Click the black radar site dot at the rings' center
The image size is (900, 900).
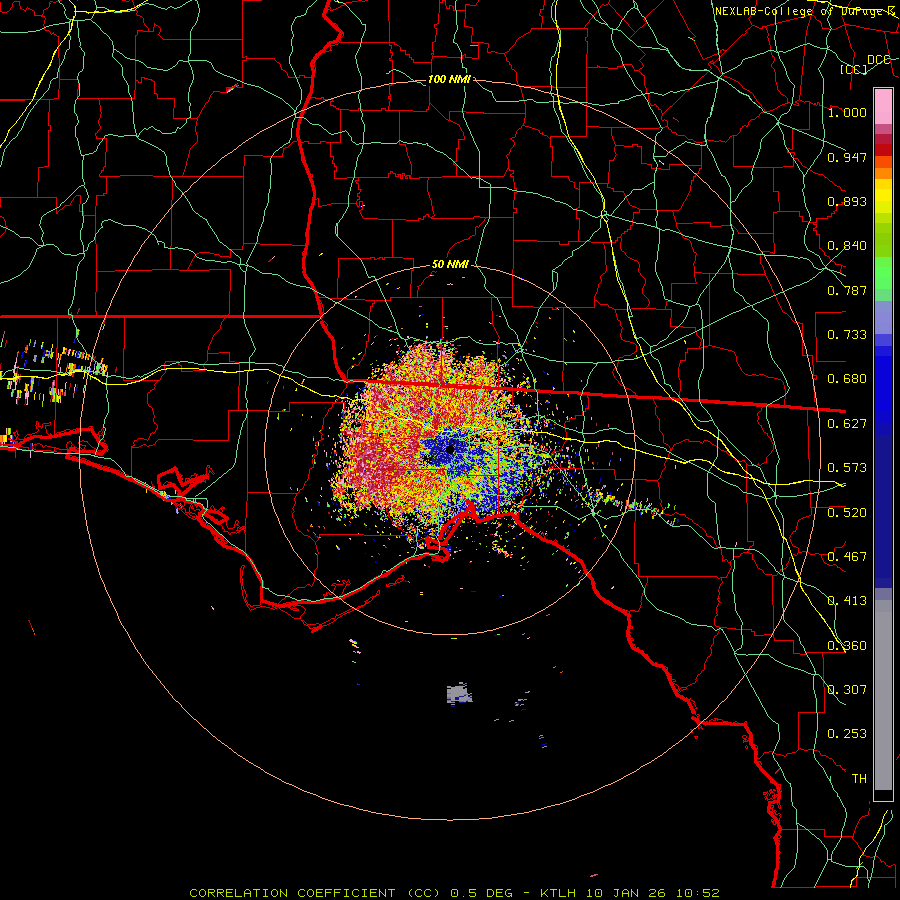pos(451,449)
